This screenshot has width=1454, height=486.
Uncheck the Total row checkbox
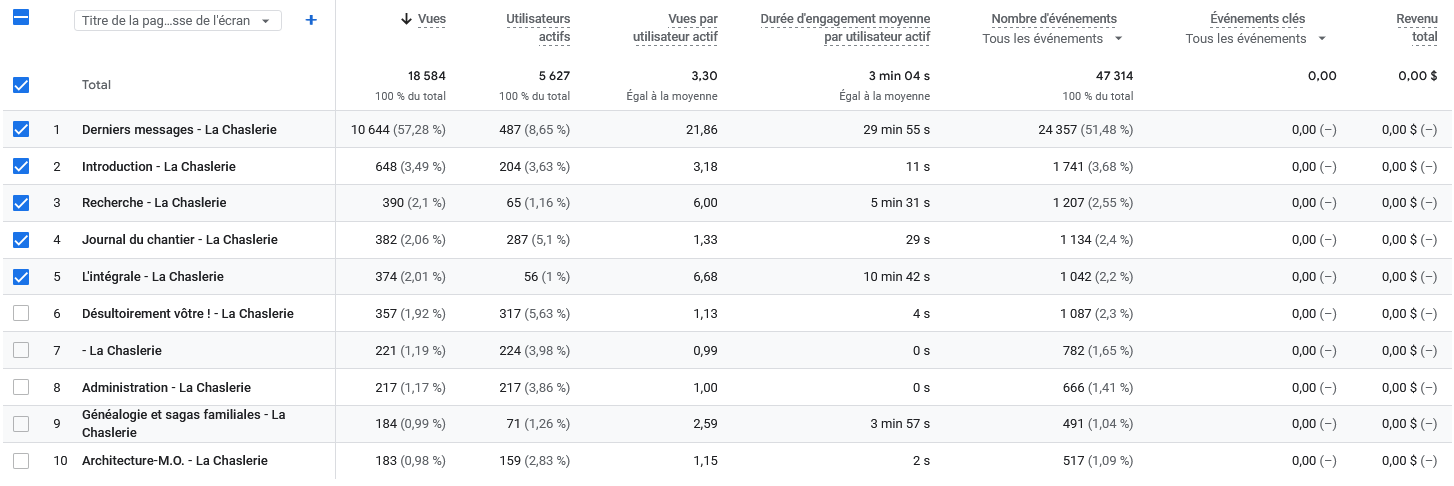[x=21, y=85]
